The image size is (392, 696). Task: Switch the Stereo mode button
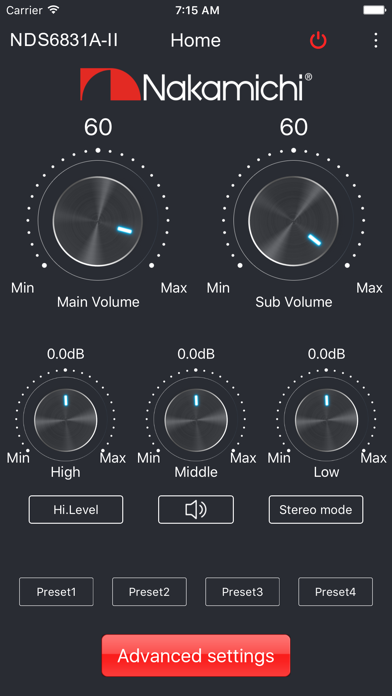(316, 510)
